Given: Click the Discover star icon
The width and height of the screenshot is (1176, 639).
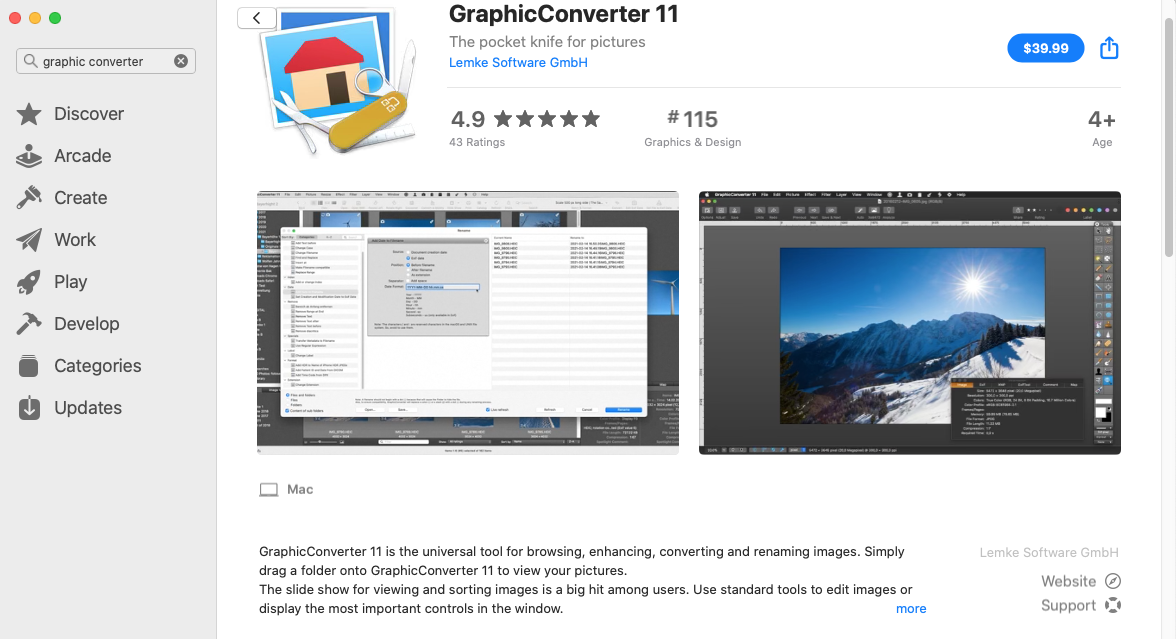Looking at the screenshot, I should click(x=29, y=114).
